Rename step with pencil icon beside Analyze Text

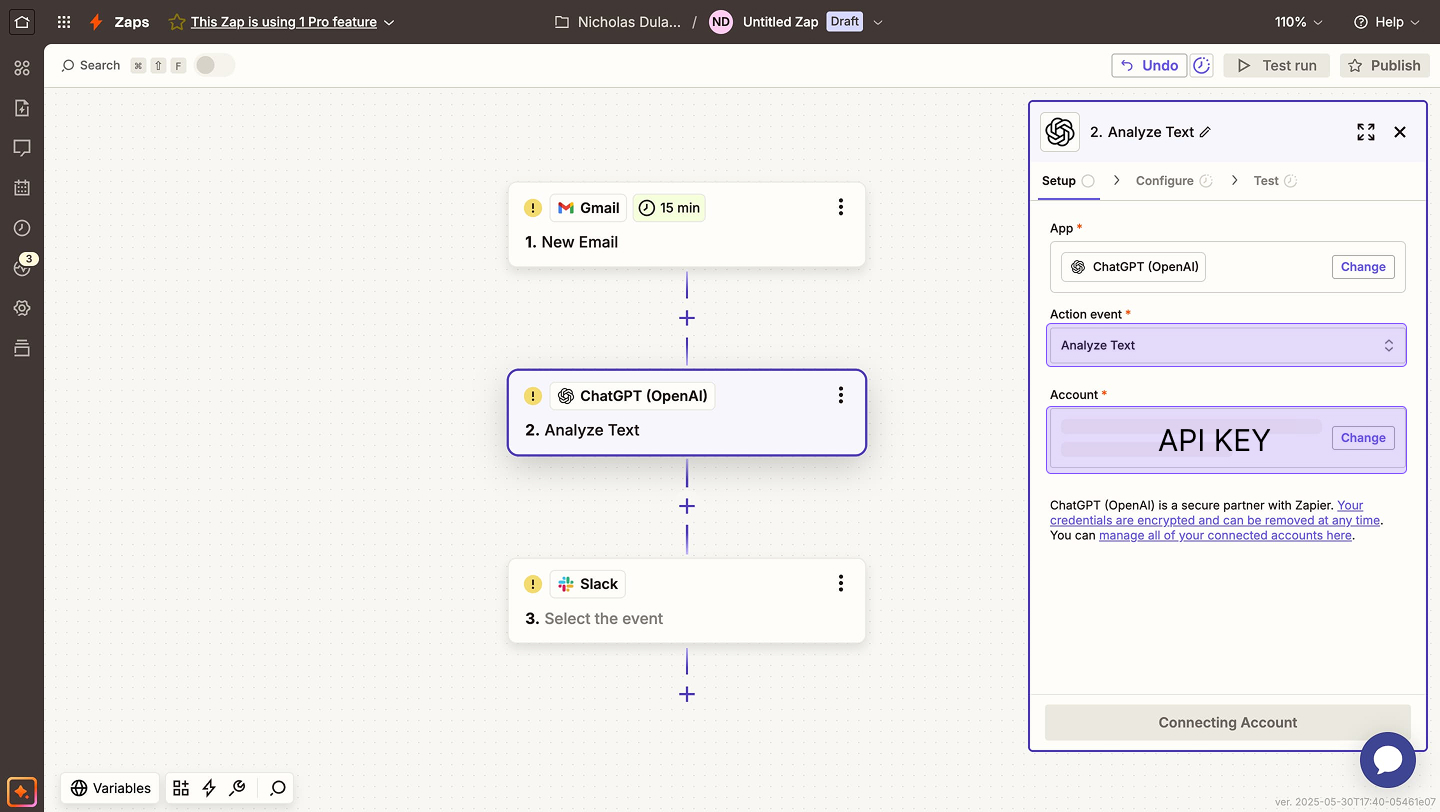click(x=1205, y=132)
